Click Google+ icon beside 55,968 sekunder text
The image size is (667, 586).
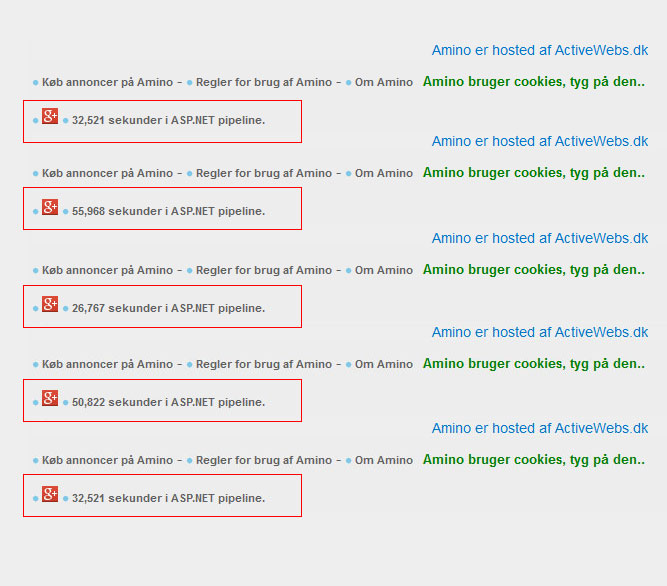pyautogui.click(x=50, y=207)
